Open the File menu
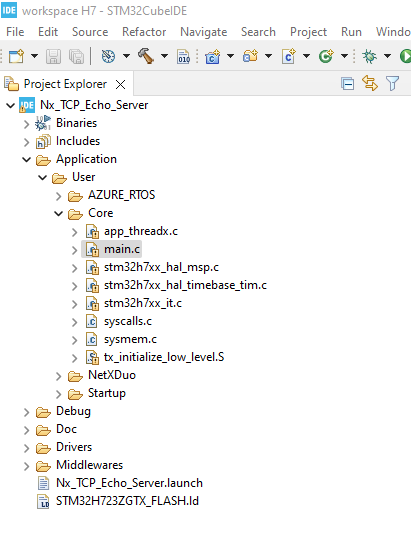The height and width of the screenshot is (560, 411). pyautogui.click(x=15, y=32)
